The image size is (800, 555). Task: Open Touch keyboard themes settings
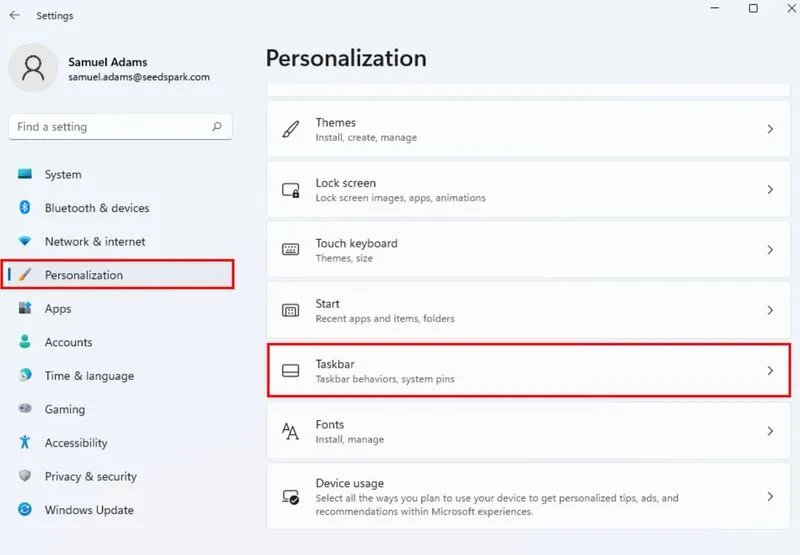[529, 249]
